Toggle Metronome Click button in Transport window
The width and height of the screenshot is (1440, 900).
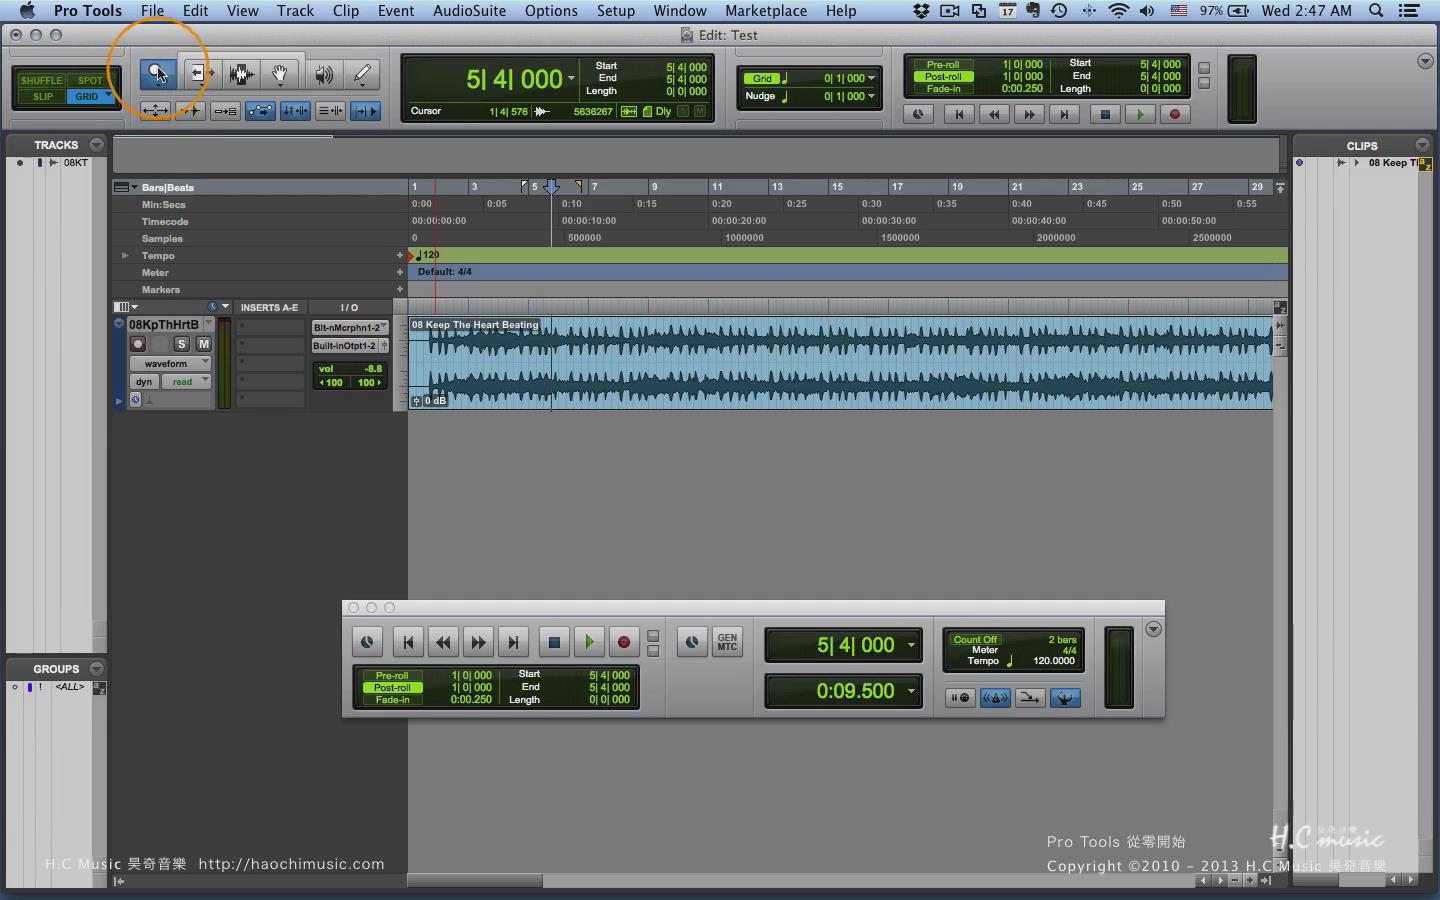pyautogui.click(x=995, y=698)
